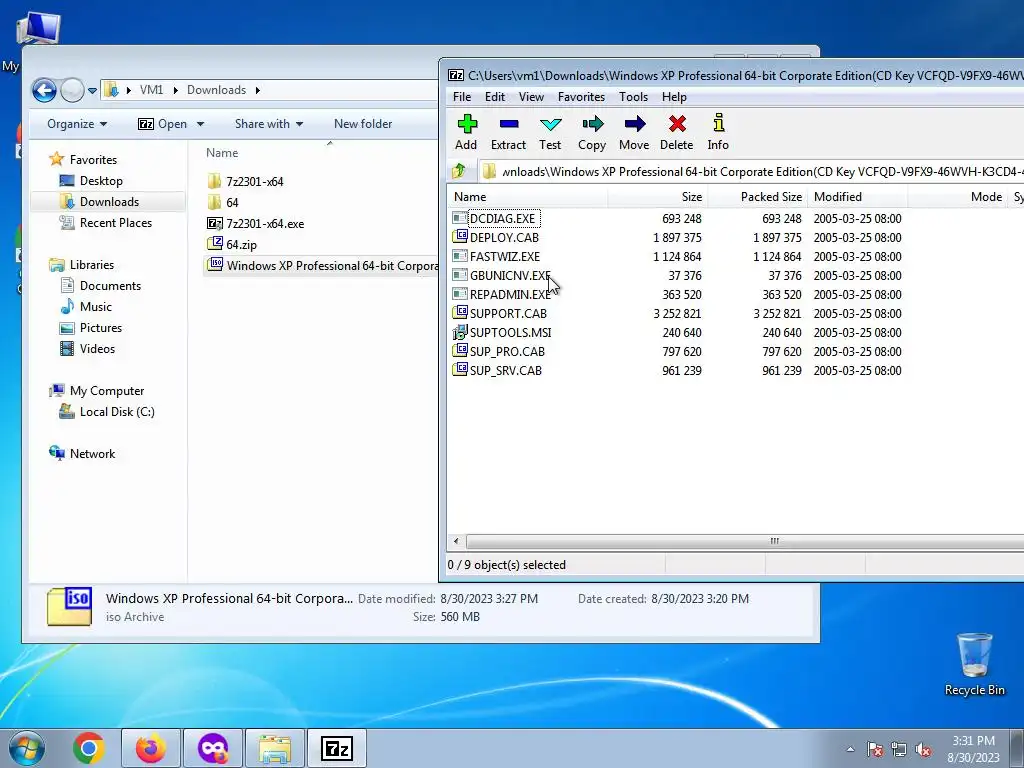Select DCDIAG.EXE in the archive list
Viewport: 1024px width, 768px height.
tap(502, 218)
